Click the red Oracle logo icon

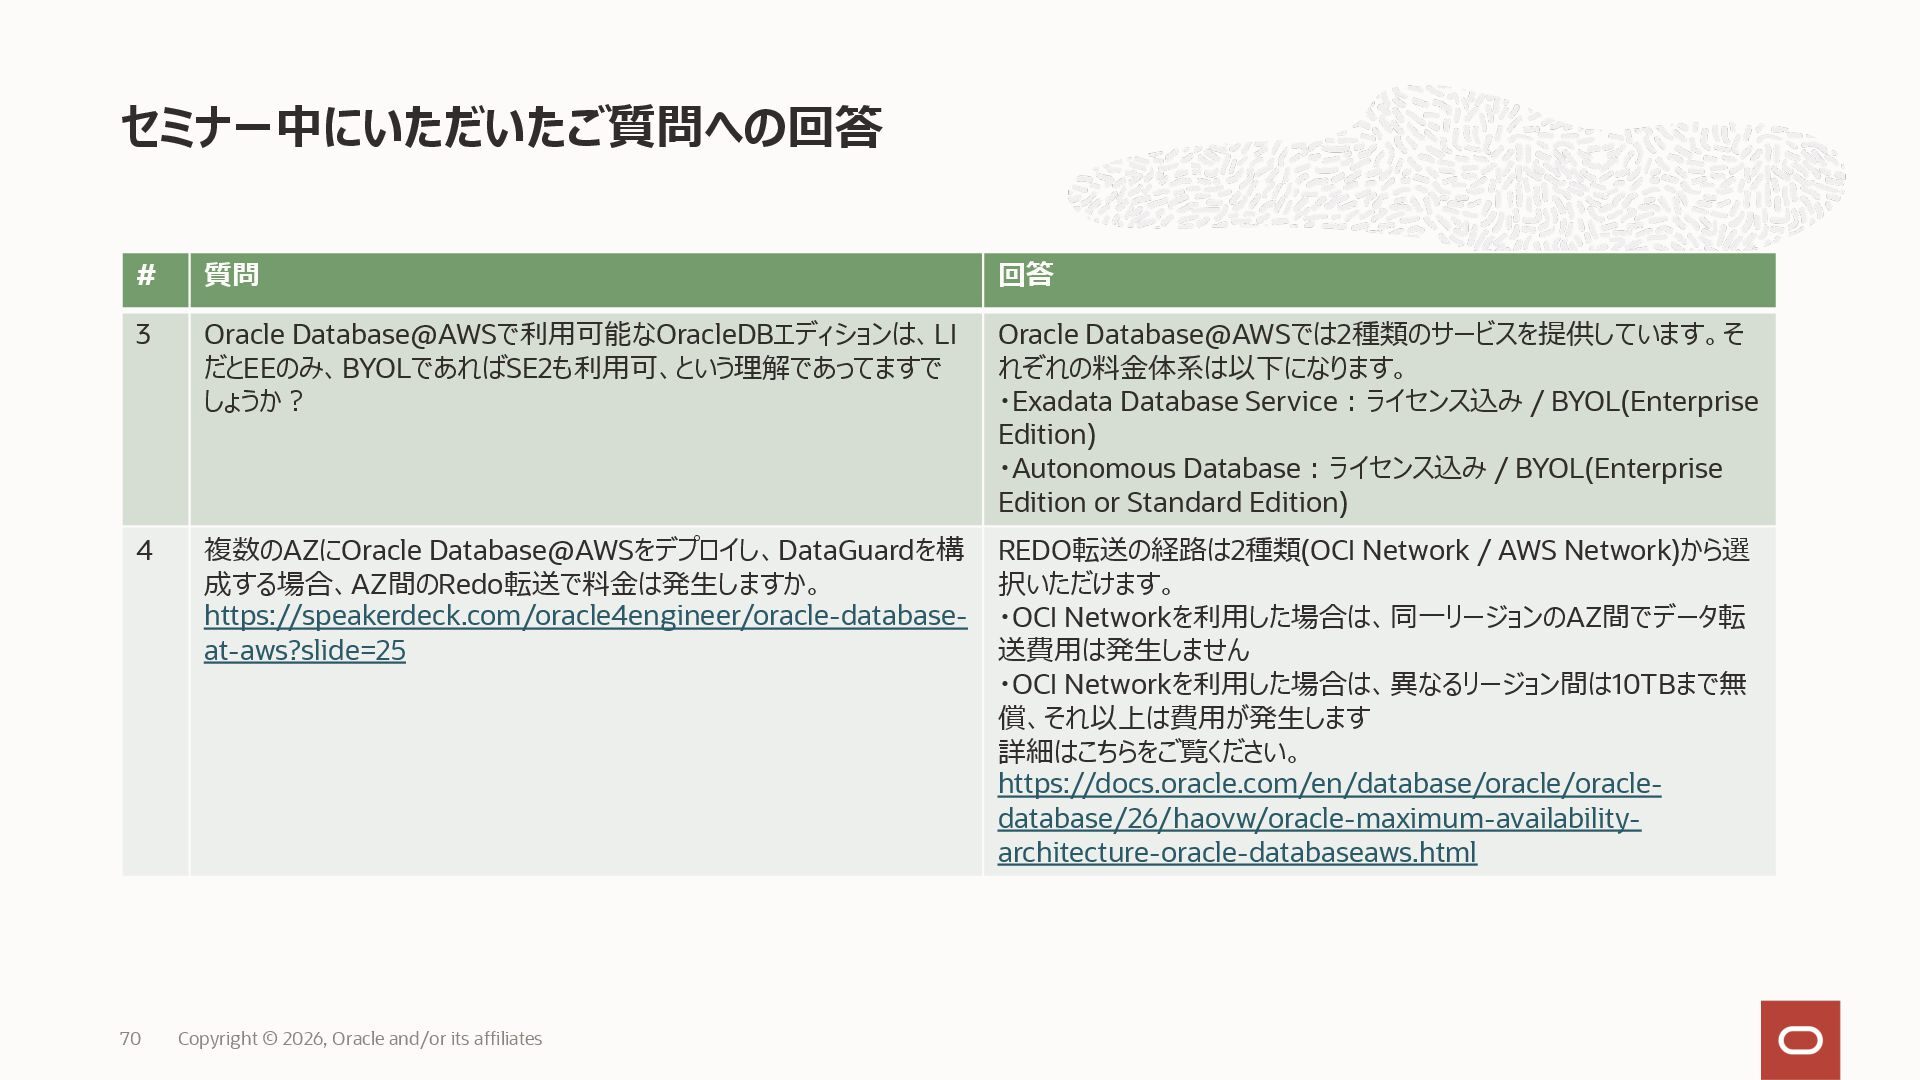pos(1800,1040)
